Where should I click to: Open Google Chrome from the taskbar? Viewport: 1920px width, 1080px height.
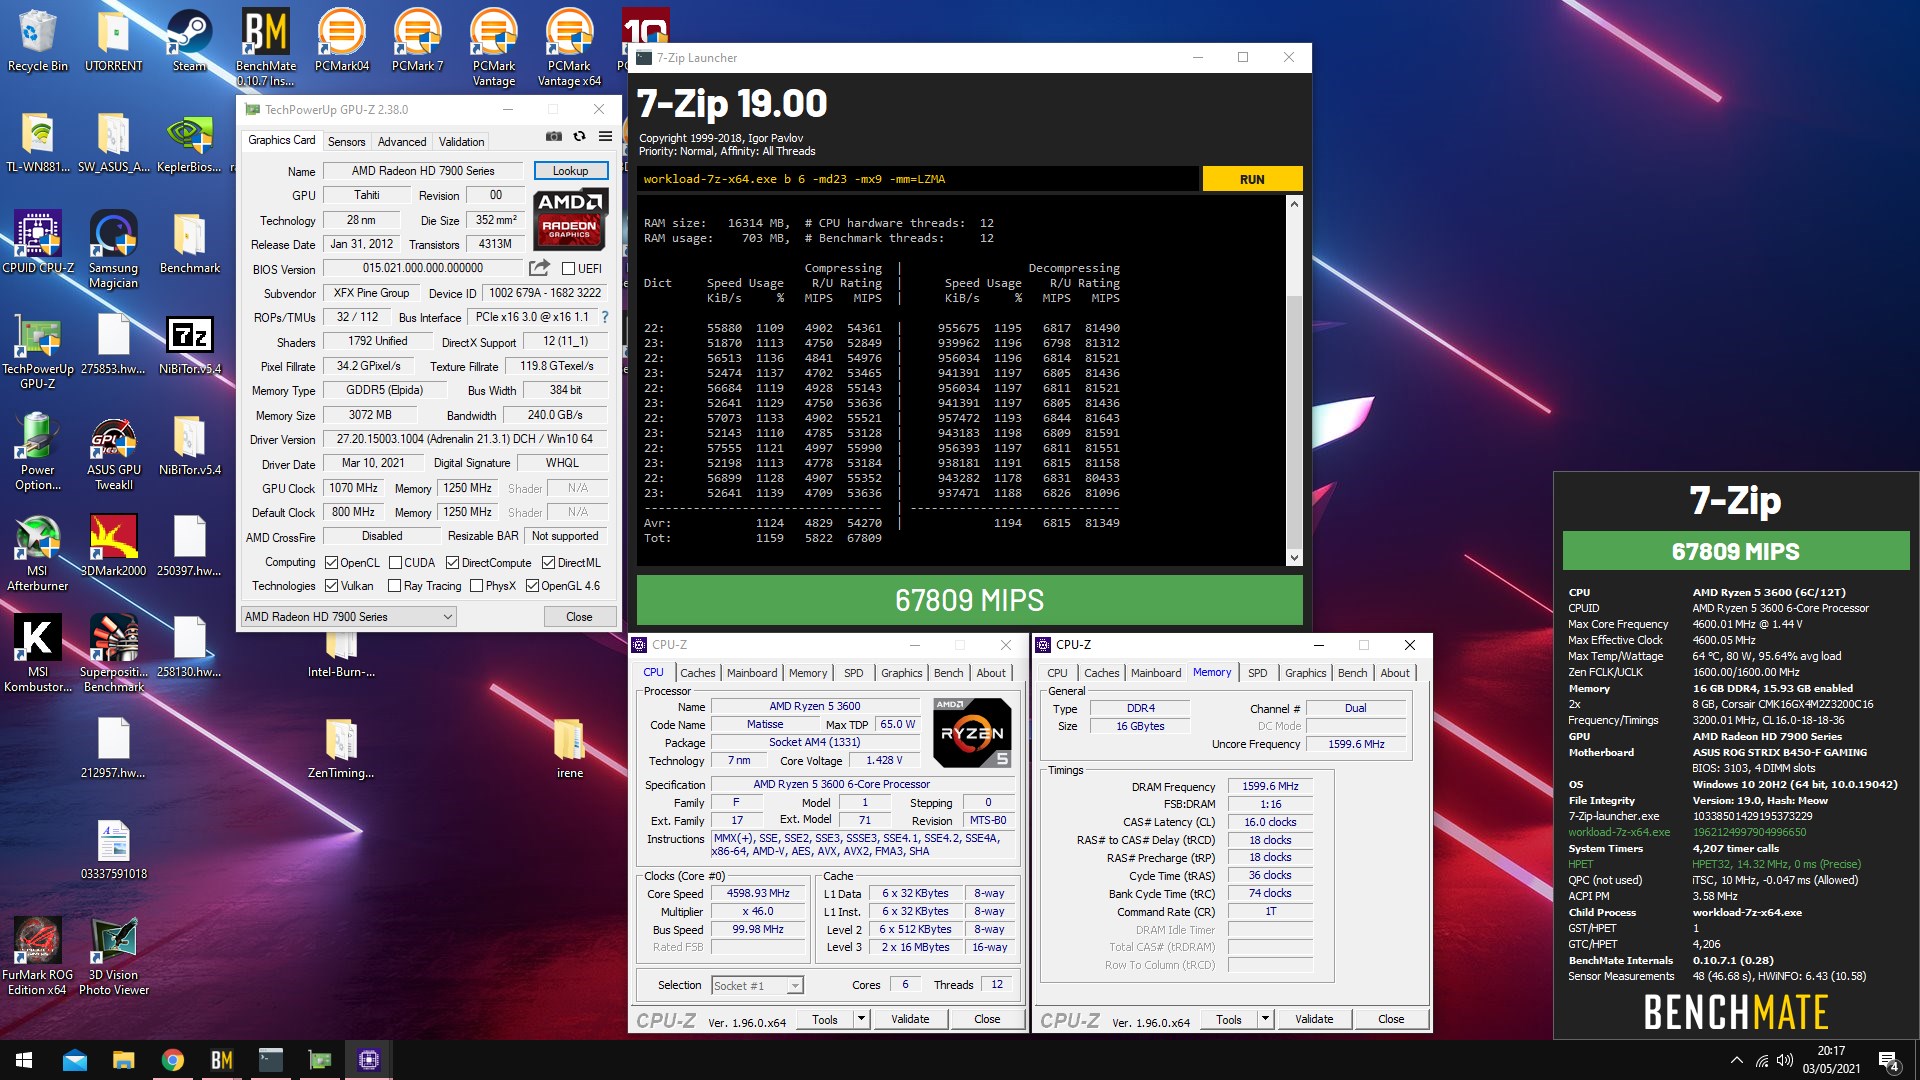[173, 1060]
